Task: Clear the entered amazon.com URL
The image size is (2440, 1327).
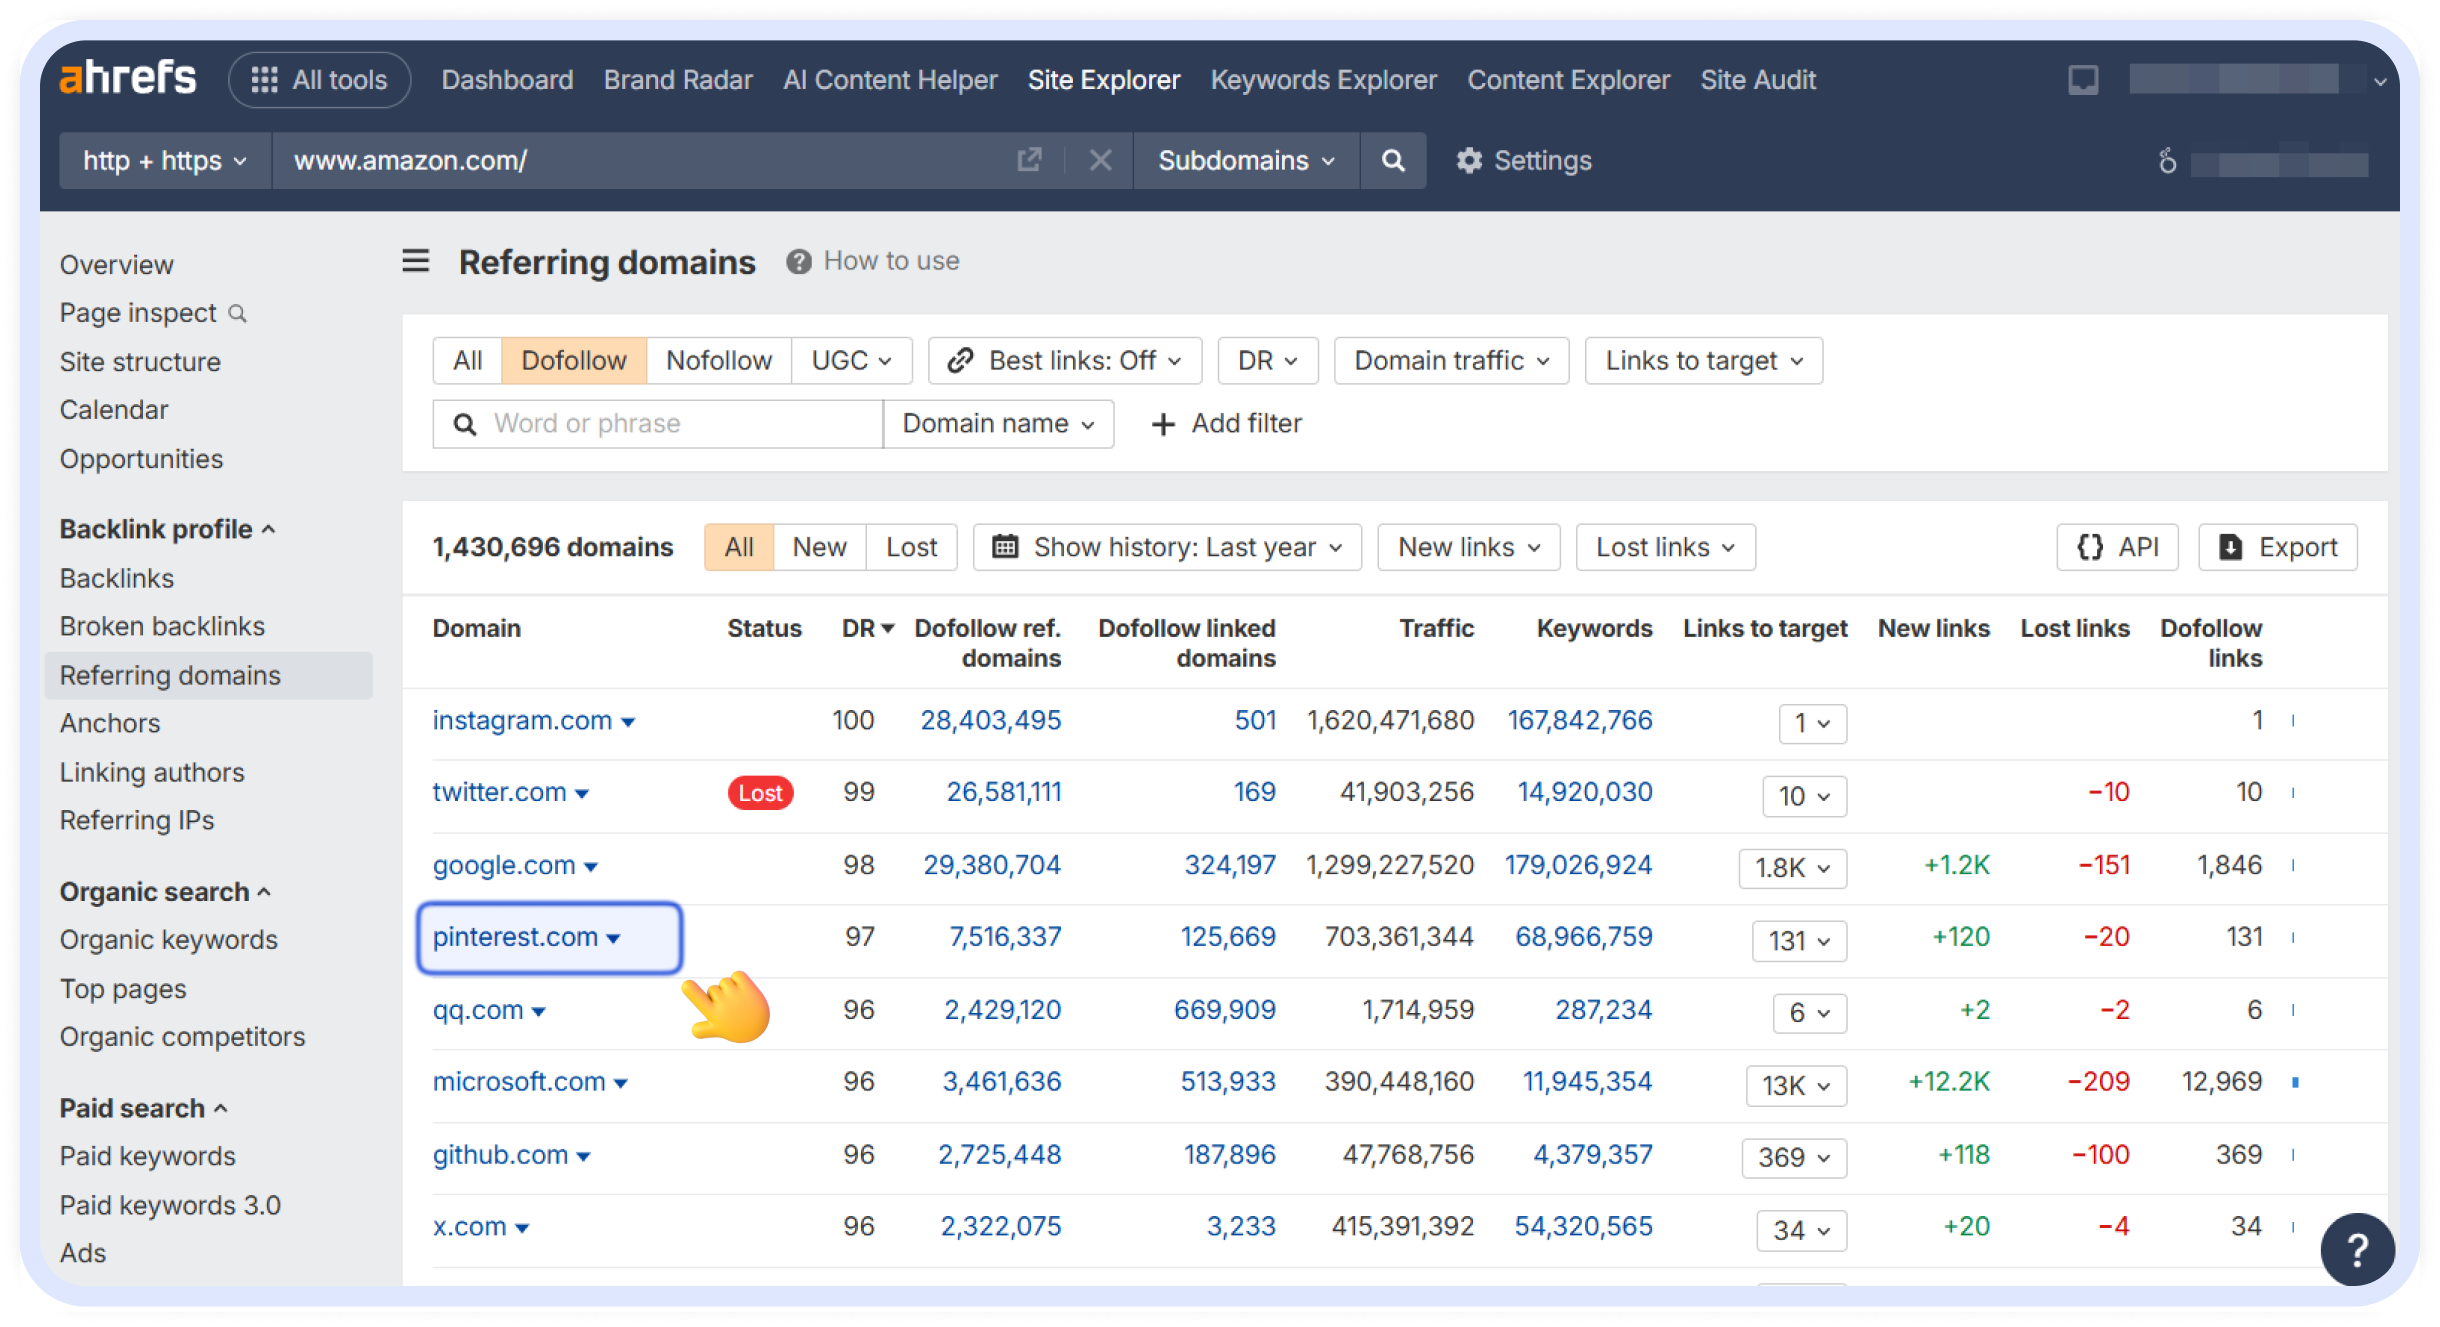Action: tap(1100, 160)
